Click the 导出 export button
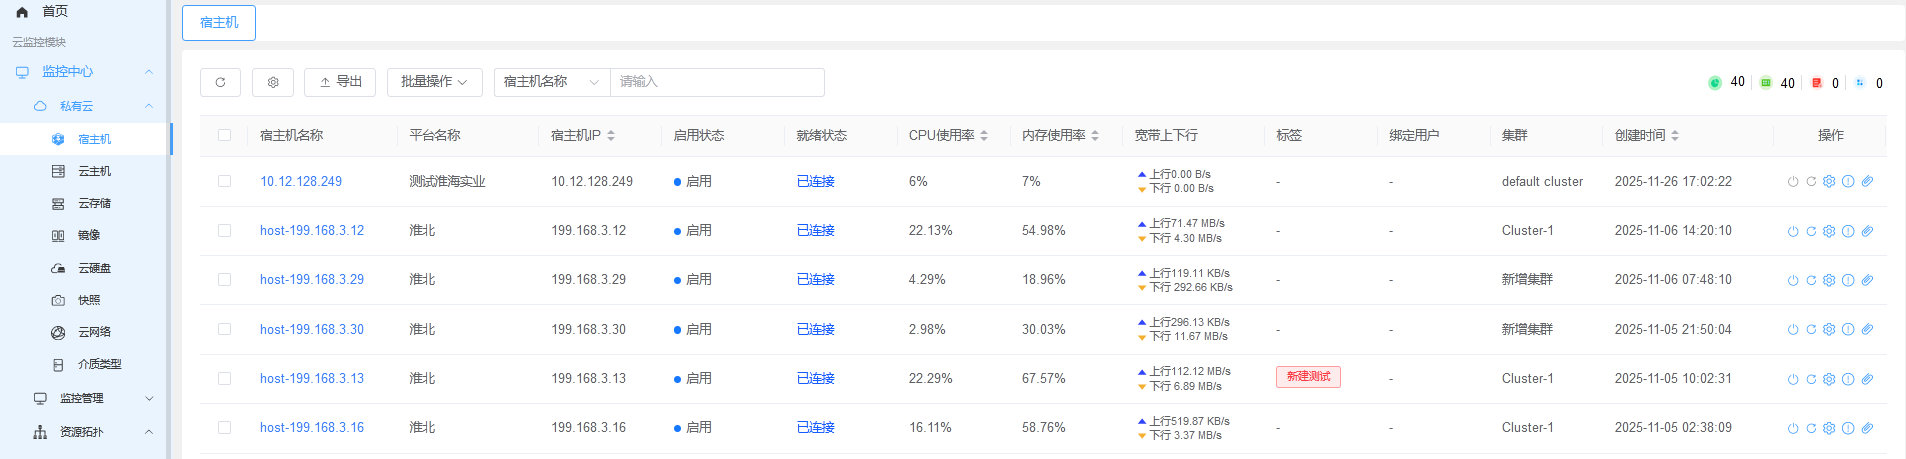 coord(340,82)
